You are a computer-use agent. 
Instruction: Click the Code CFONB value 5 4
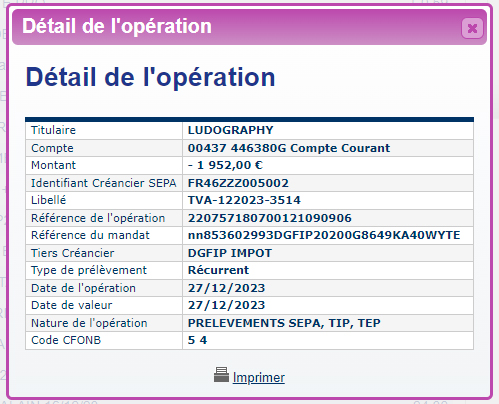click(197, 340)
